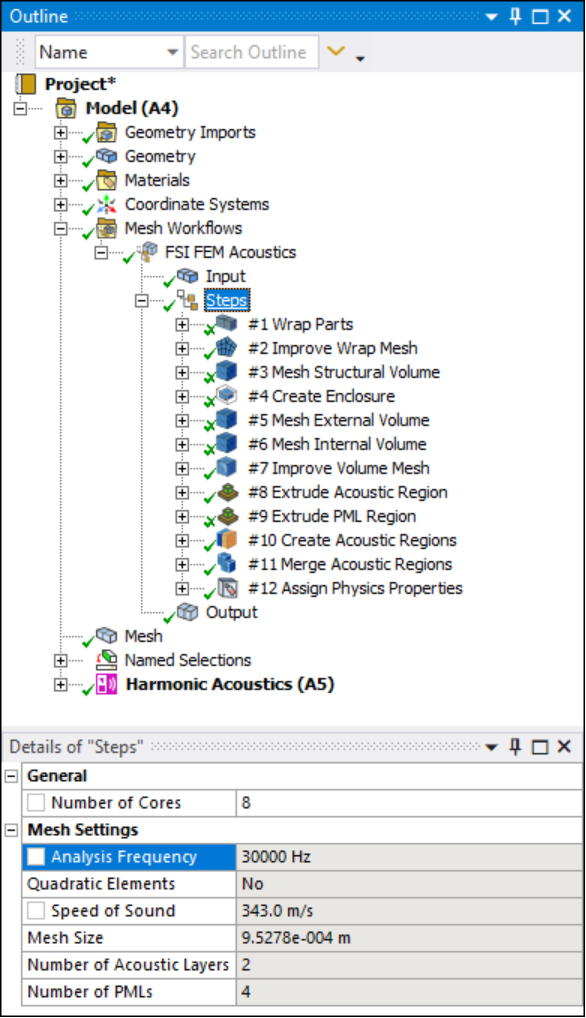Open the Details panel options arrow

[x=491, y=747]
